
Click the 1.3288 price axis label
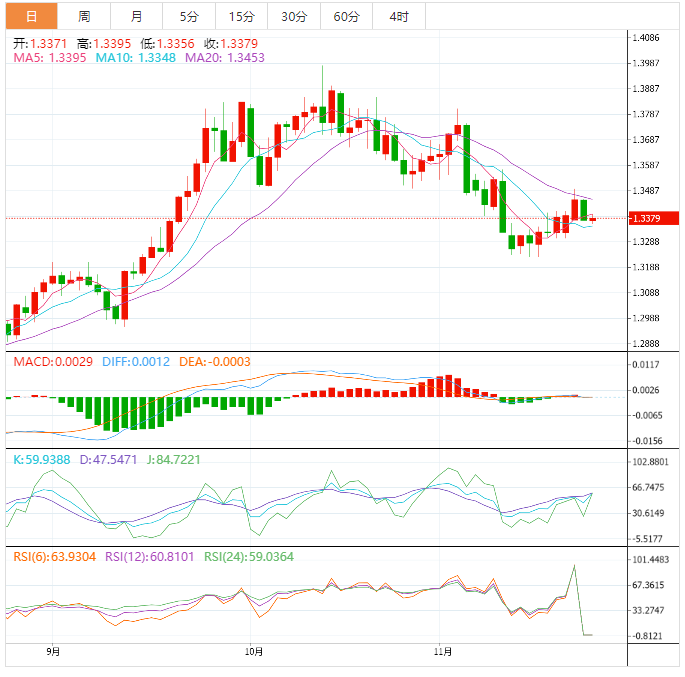[x=646, y=242]
